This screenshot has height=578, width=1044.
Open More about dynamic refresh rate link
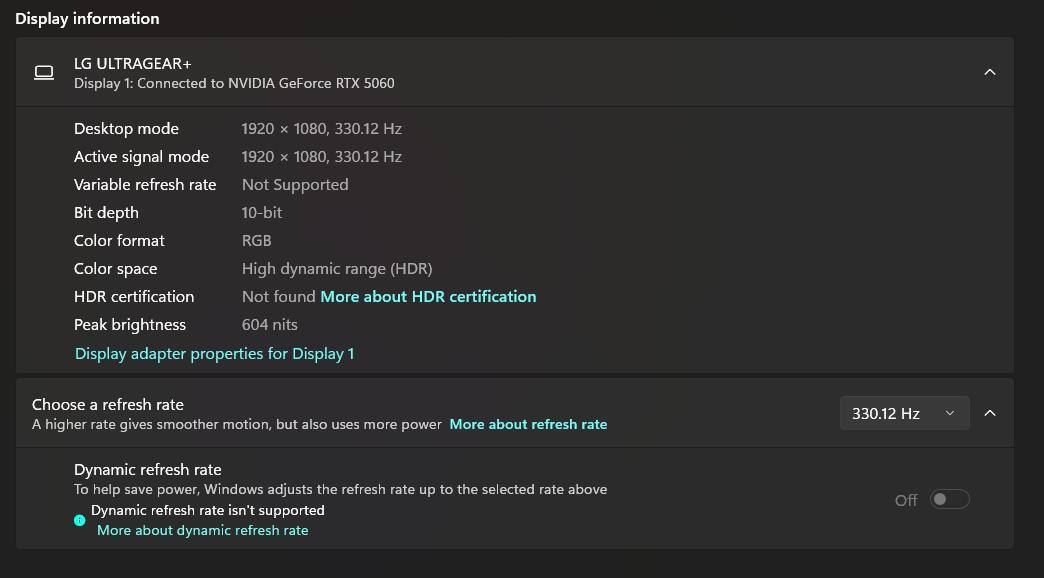[x=202, y=530]
